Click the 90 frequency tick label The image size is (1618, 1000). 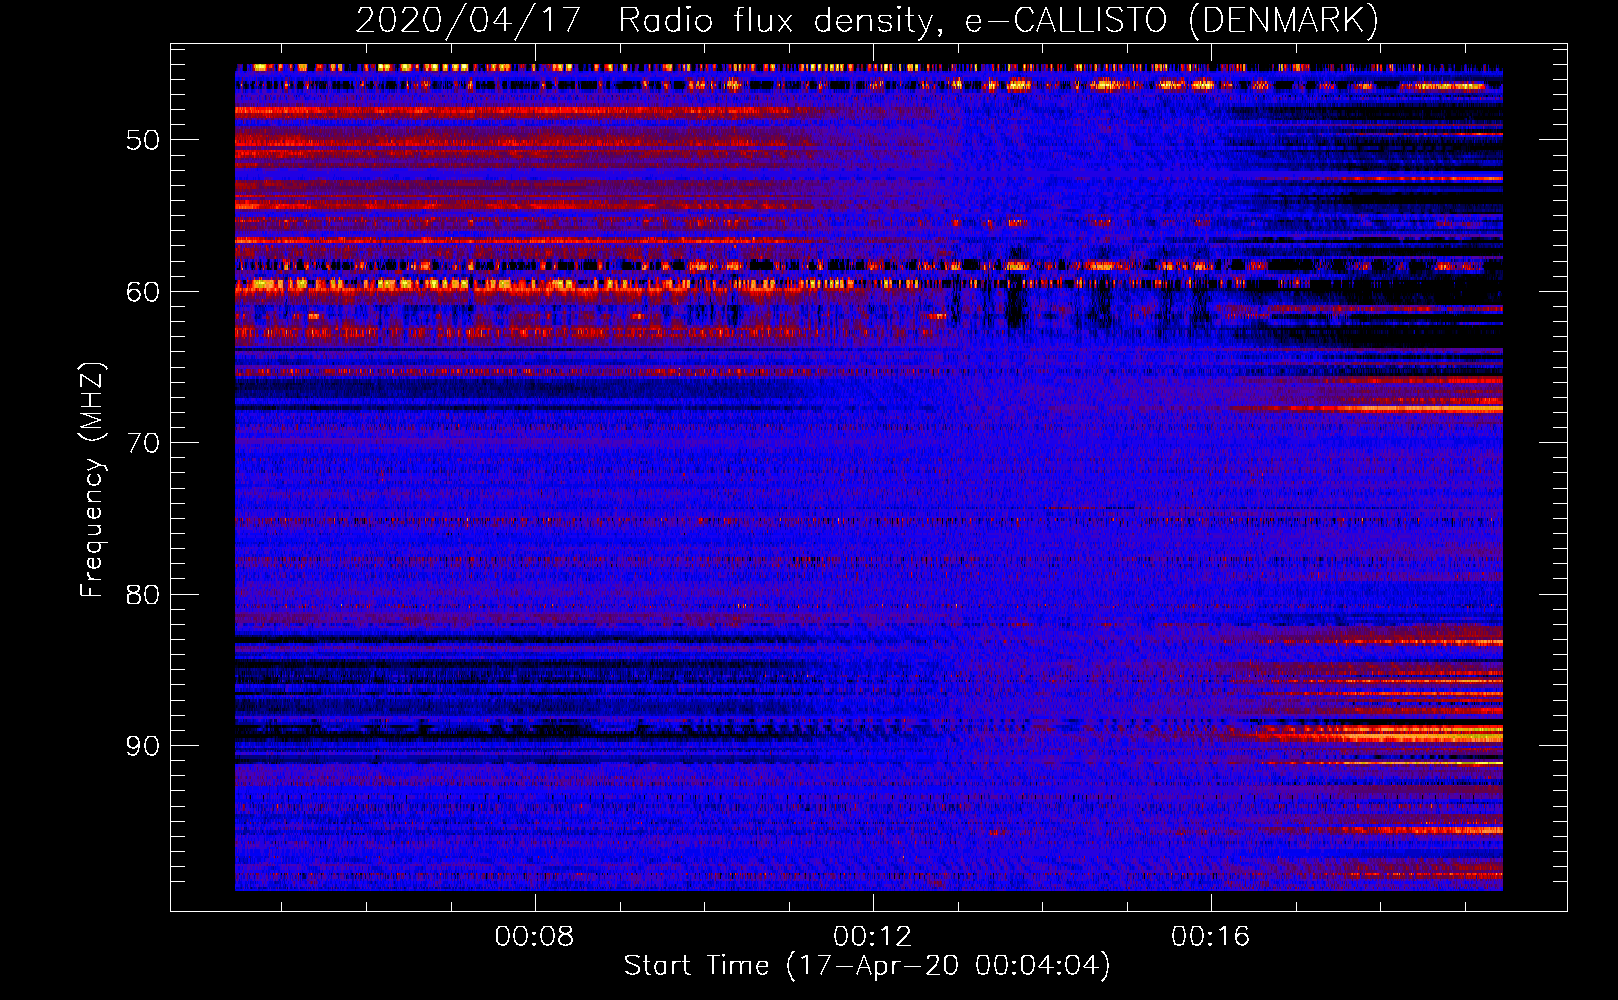coord(143,746)
